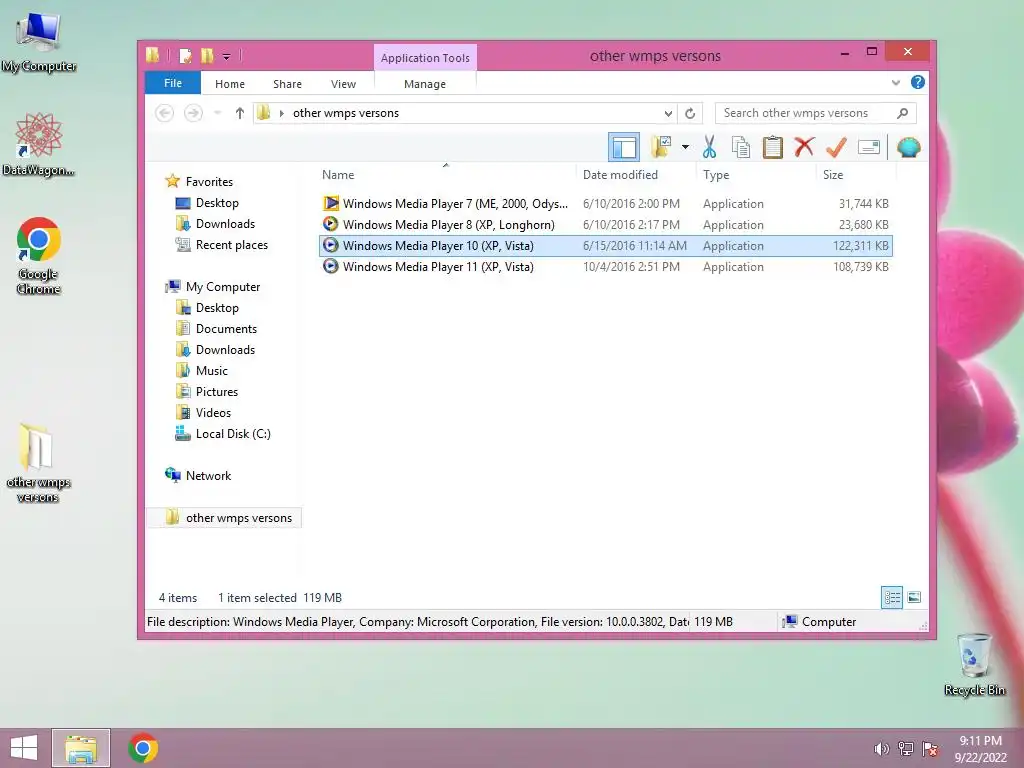This screenshot has height=768, width=1024.
Task: Refresh the other wmps versons folder
Action: coord(690,113)
